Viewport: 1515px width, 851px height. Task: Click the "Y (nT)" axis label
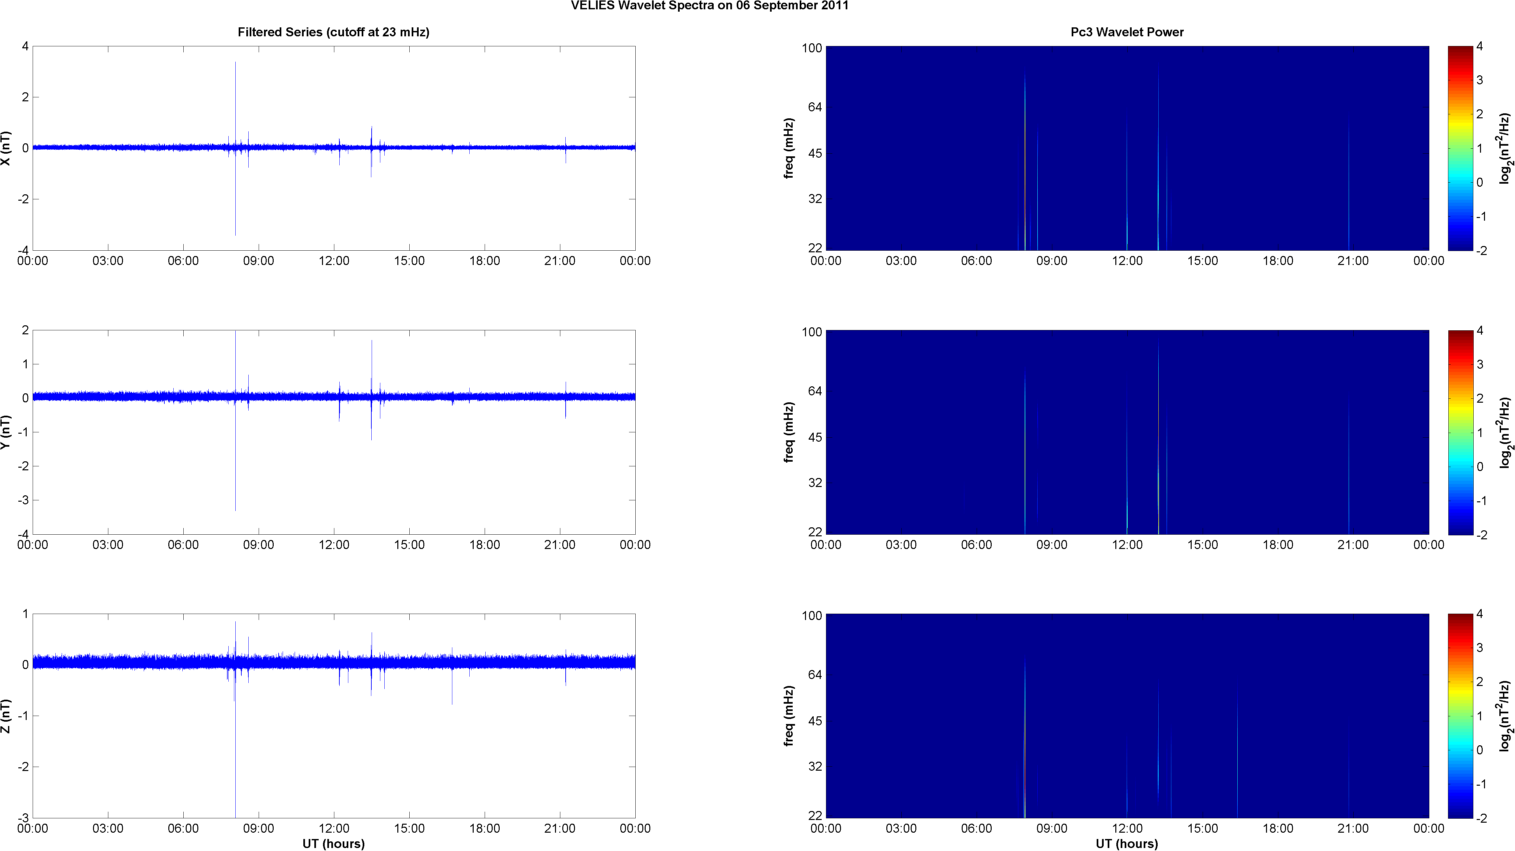click(7, 432)
